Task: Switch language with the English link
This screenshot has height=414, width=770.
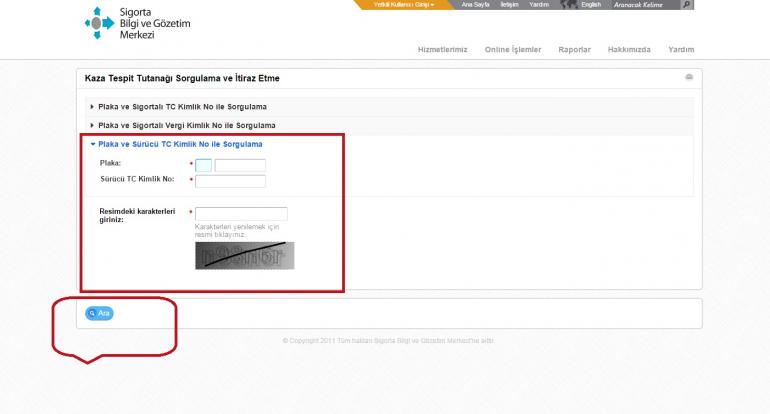Action: pos(591,4)
